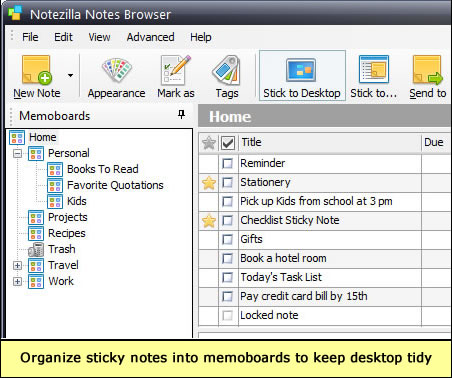452x378 pixels.
Task: Select the Books To Read tree label
Action: click(x=103, y=169)
